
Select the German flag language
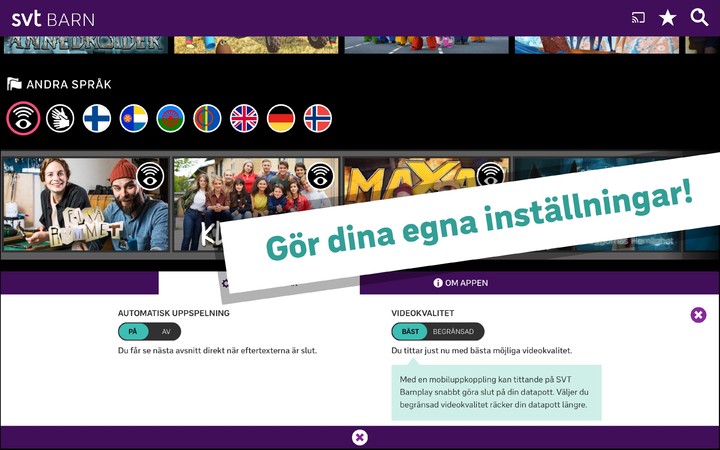(281, 118)
